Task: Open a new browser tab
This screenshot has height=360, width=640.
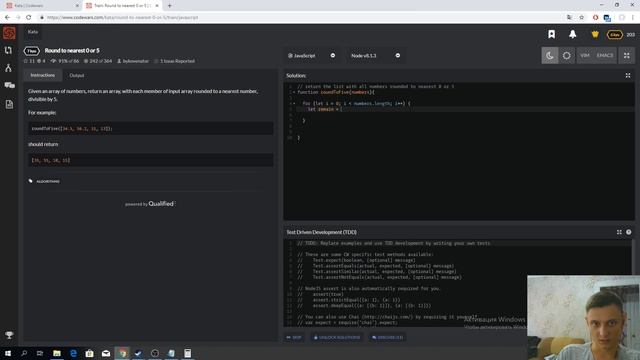Action: tap(169, 6)
